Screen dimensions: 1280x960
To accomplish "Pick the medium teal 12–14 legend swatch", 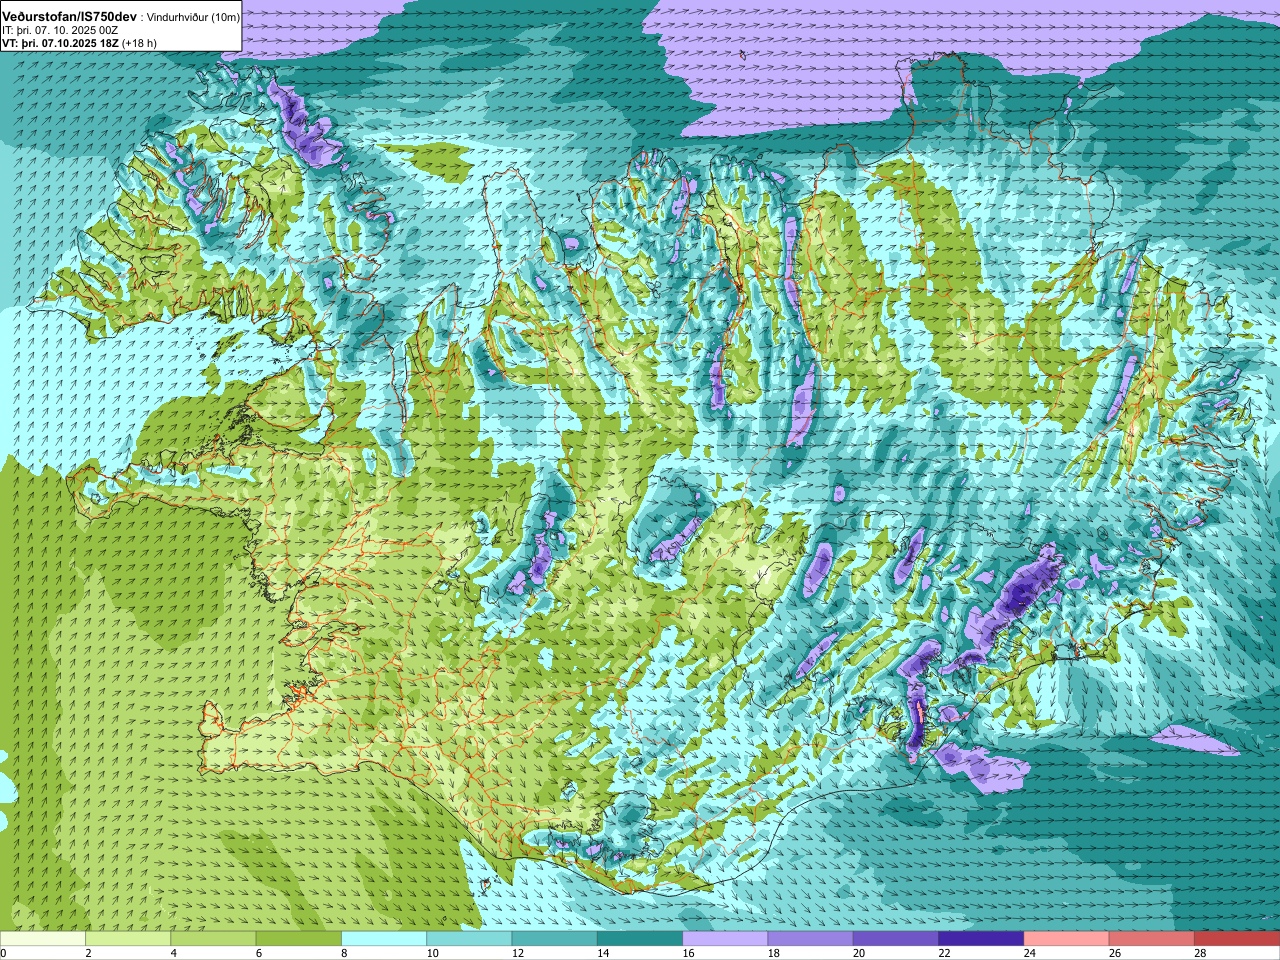I will click(555, 939).
